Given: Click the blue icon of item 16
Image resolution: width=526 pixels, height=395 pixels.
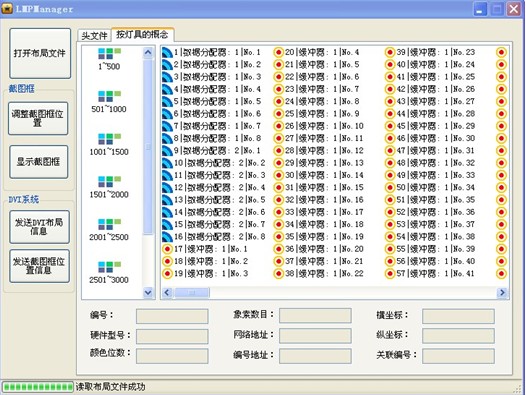Looking at the screenshot, I should [167, 237].
